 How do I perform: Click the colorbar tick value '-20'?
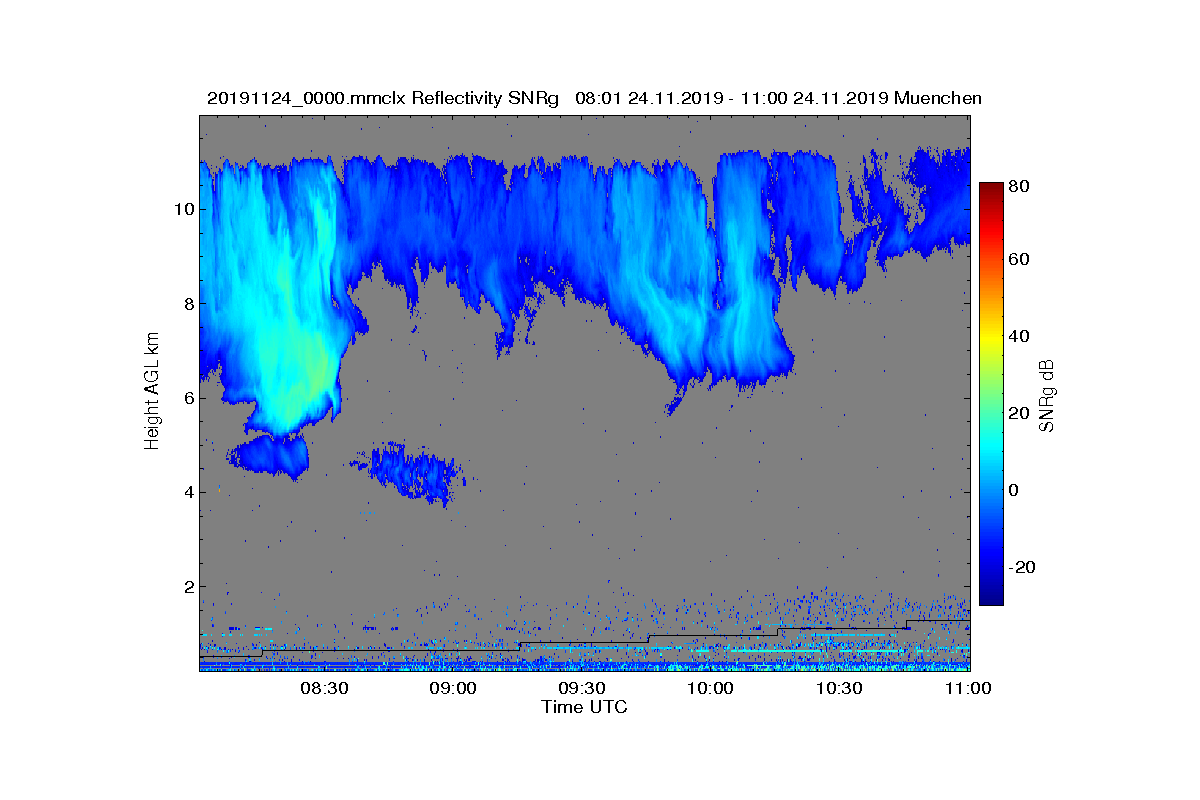pyautogui.click(x=1023, y=567)
